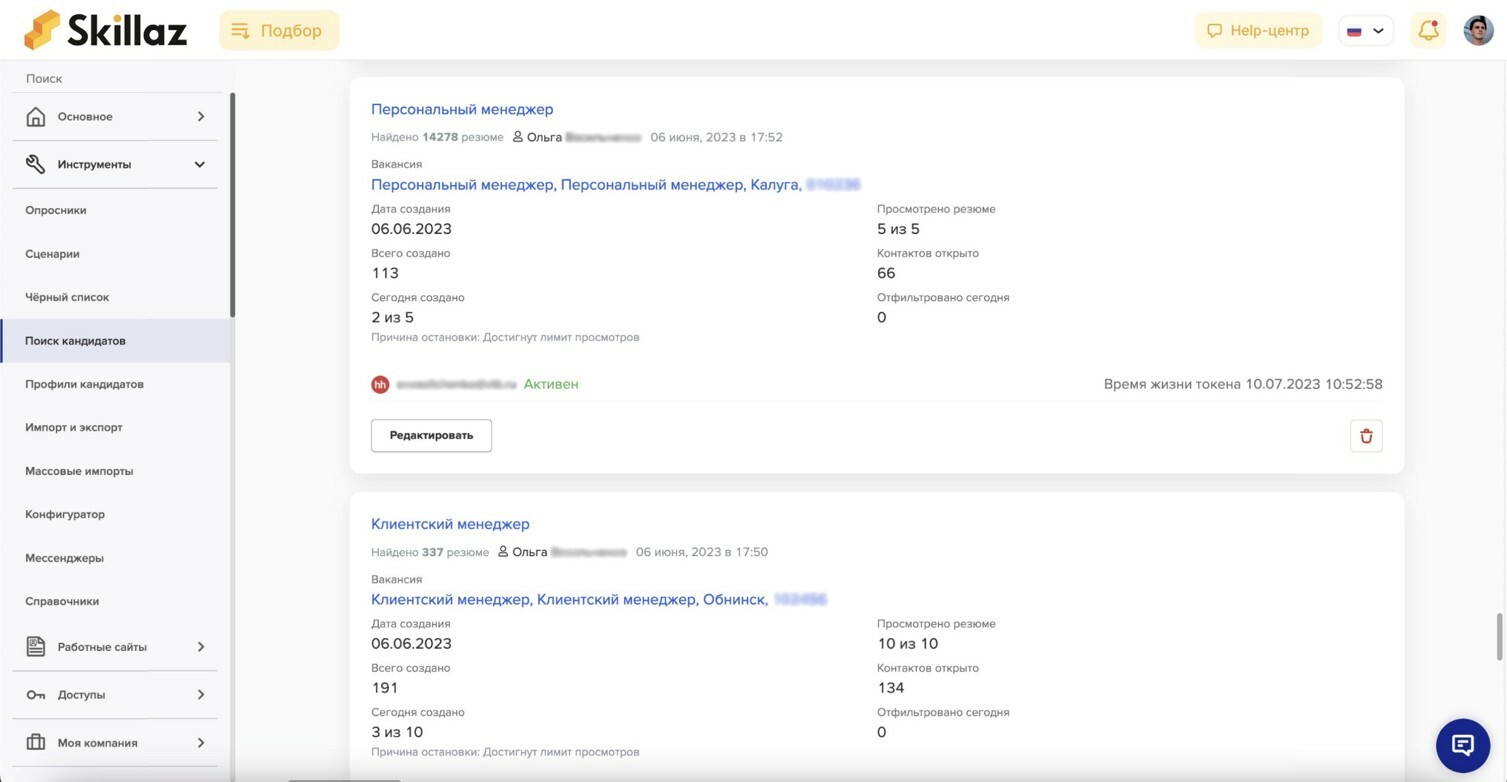Click the funnel icon on Подбор
Screen dimensions: 1507x782
pyautogui.click(x=240, y=30)
